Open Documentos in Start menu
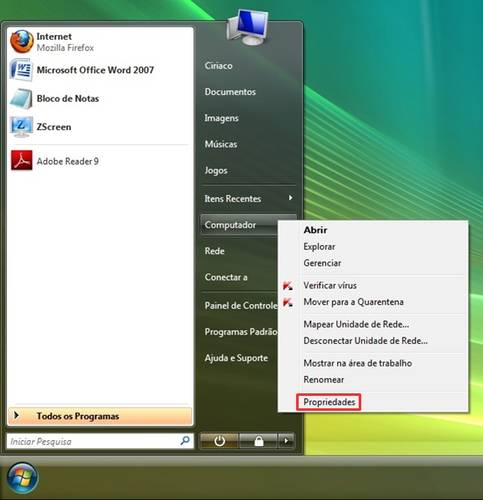 pos(230,92)
